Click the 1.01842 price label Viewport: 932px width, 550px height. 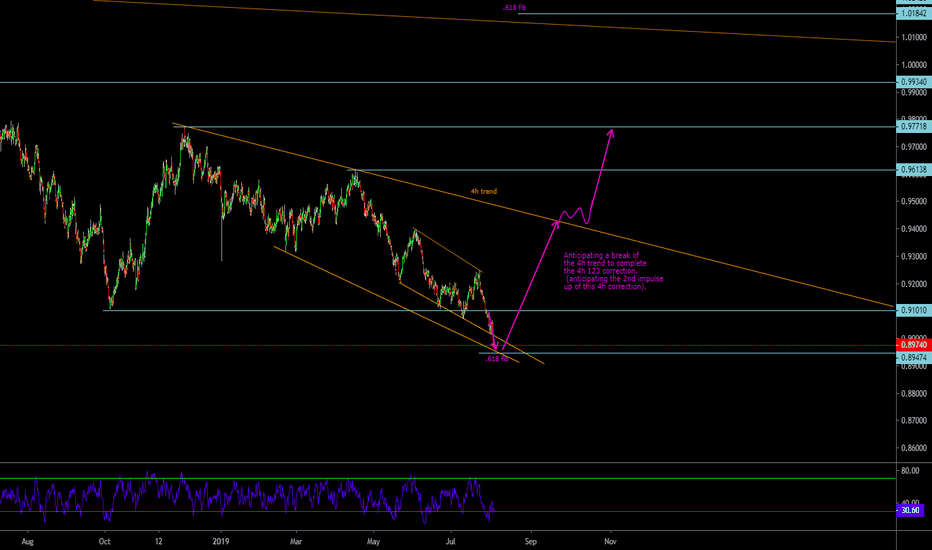tap(914, 13)
